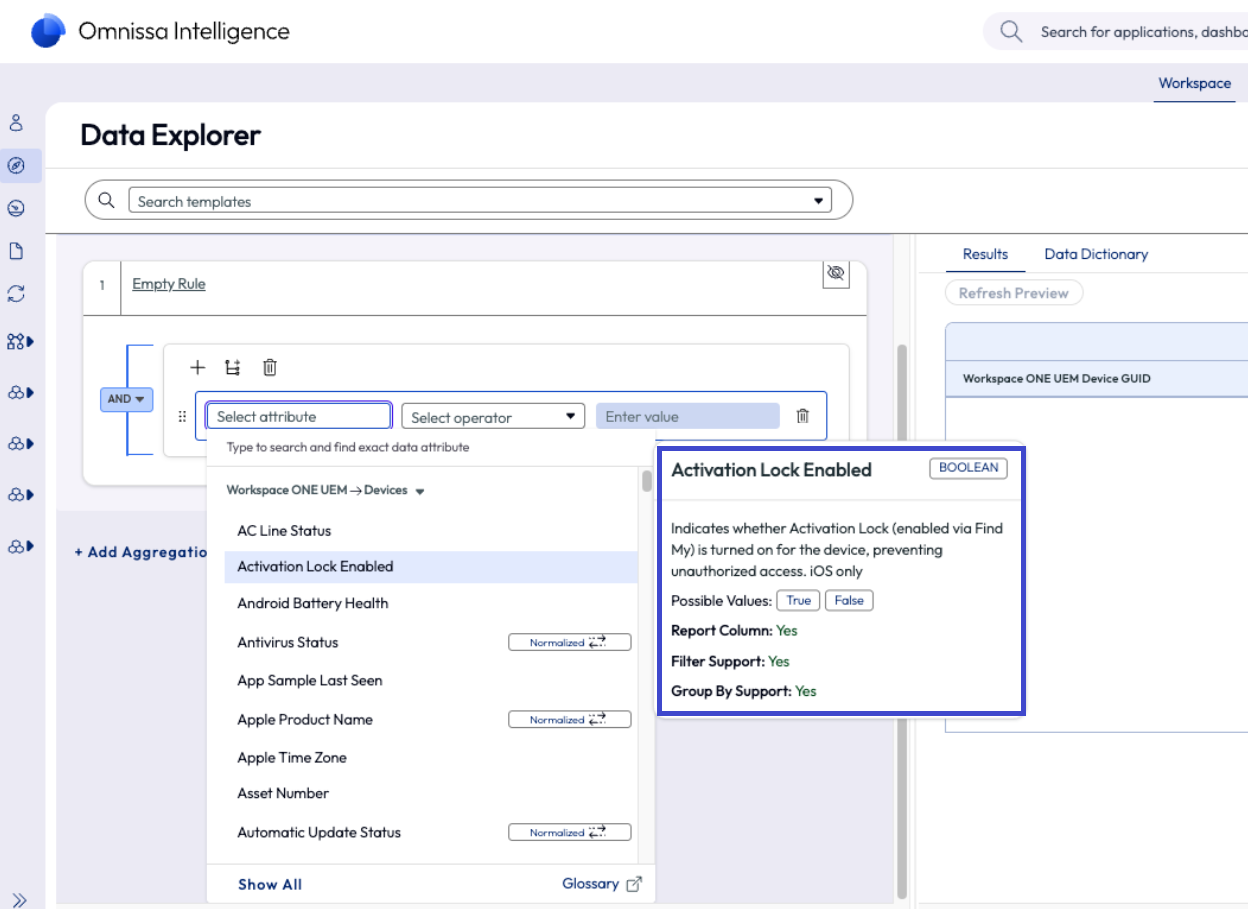Select the compass Data Explorer sidebar icon
Screen dimensions: 1248x909
[x=16, y=166]
